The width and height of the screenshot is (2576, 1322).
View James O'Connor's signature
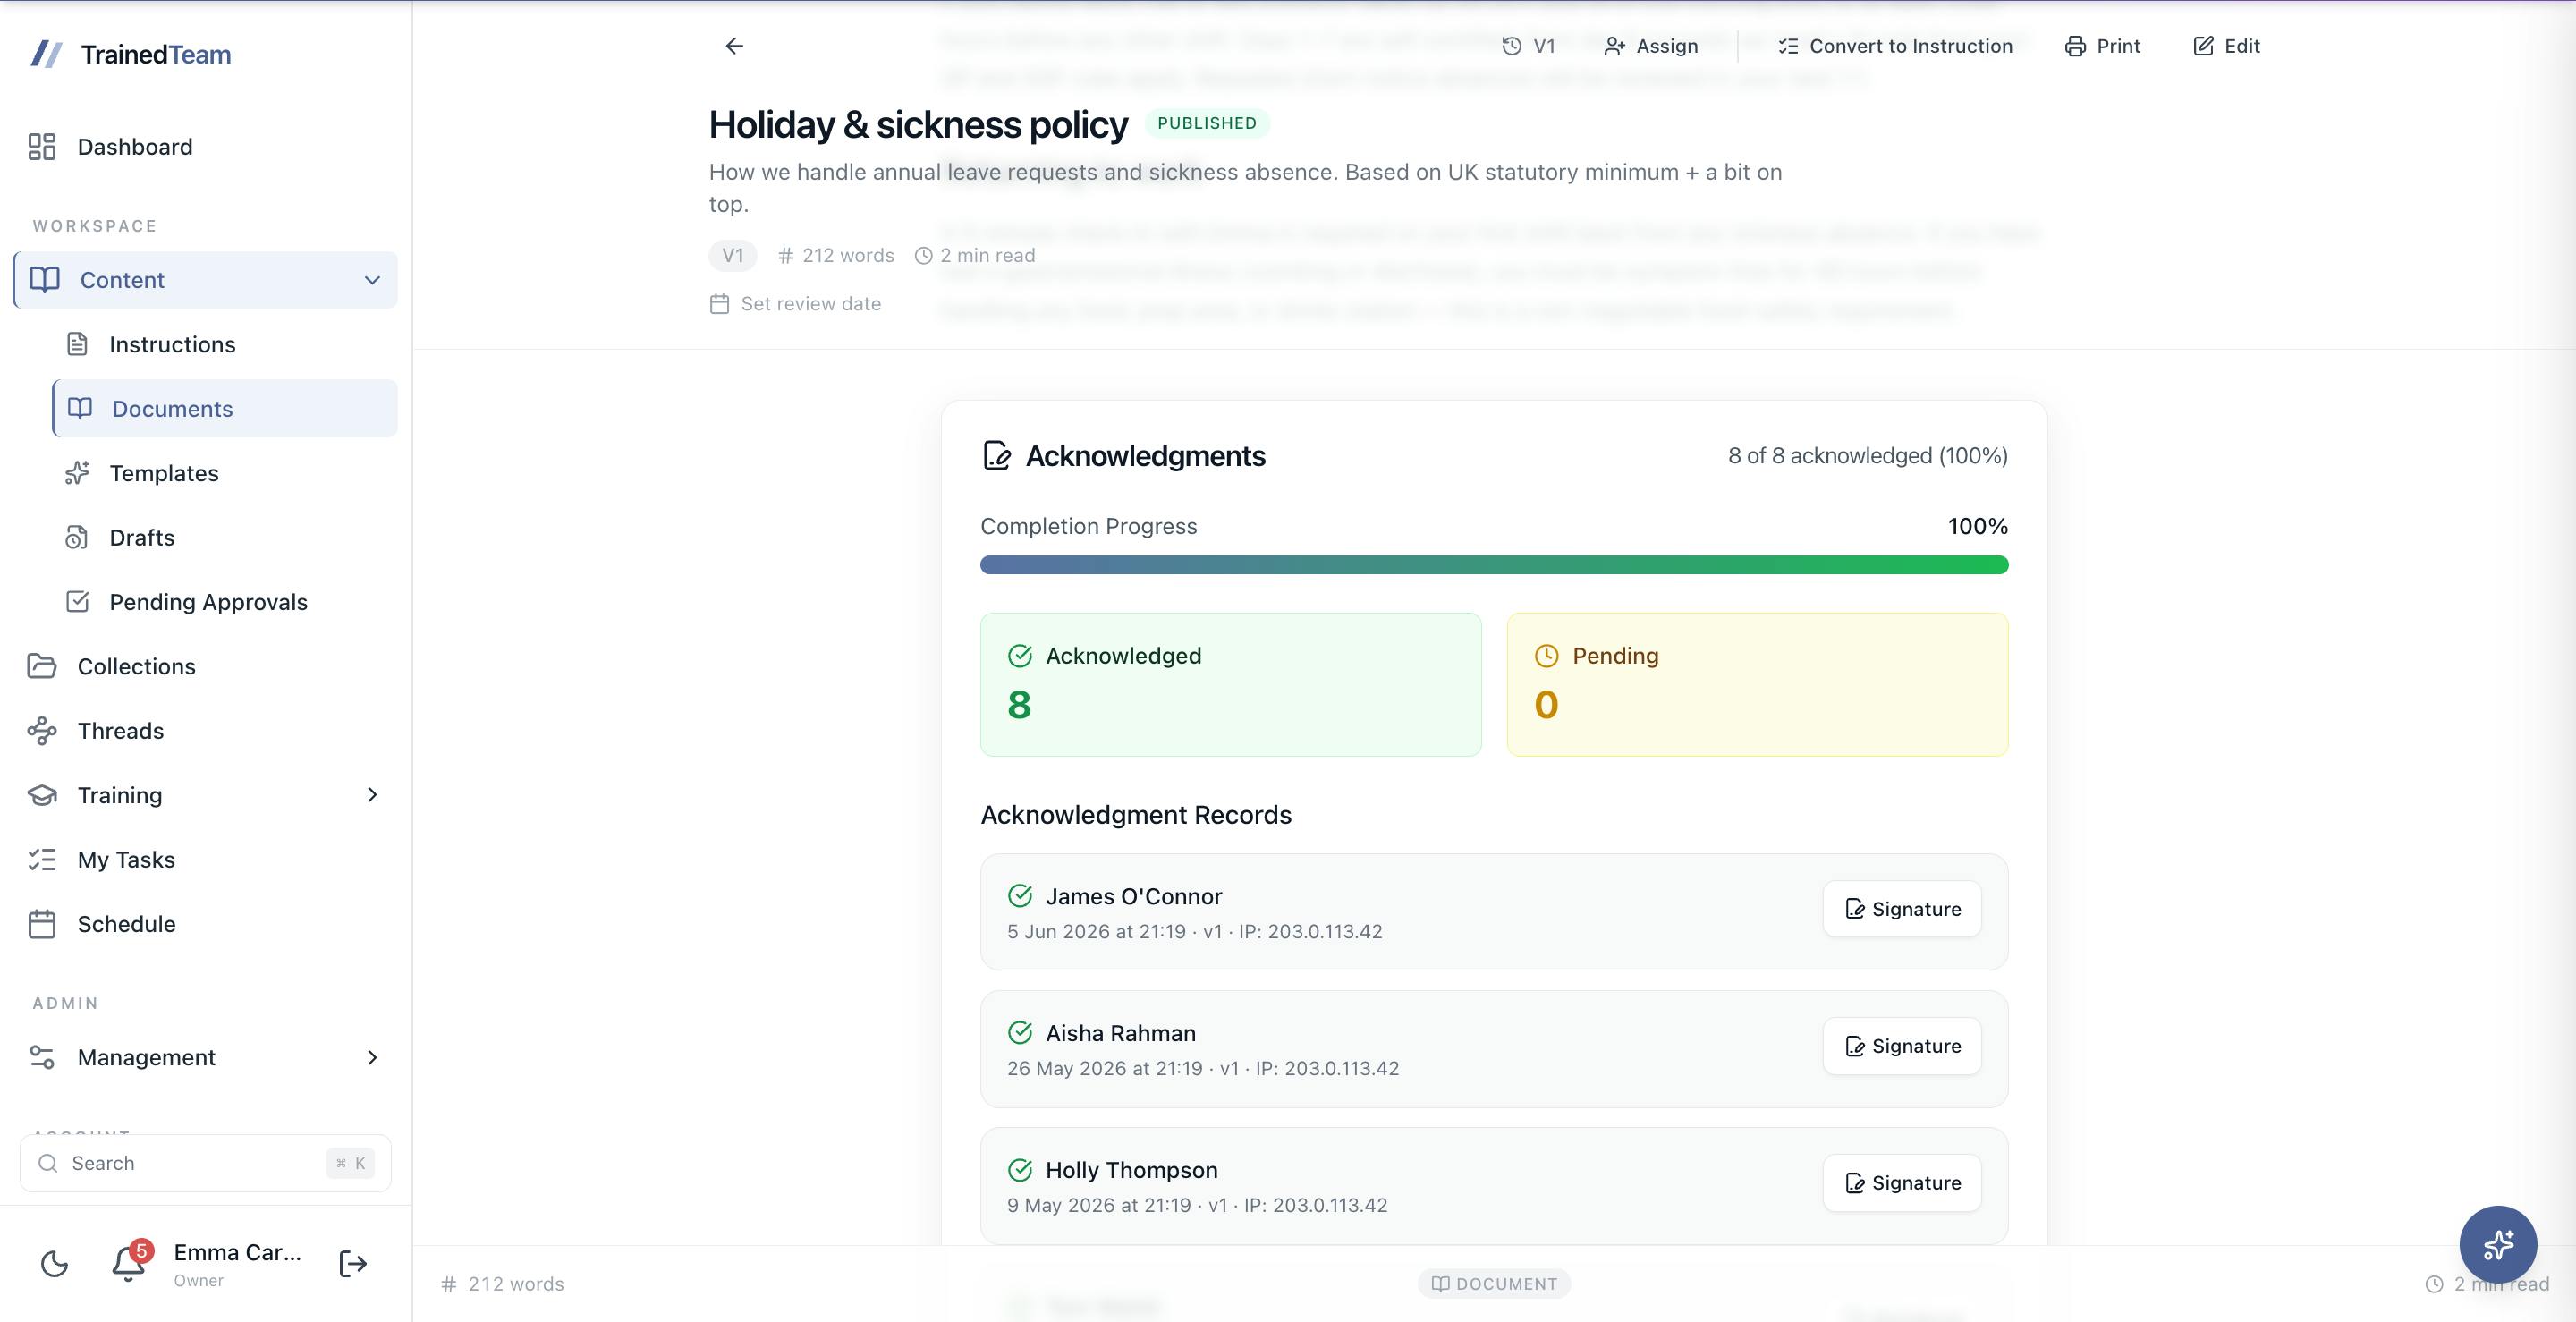[x=1902, y=909]
